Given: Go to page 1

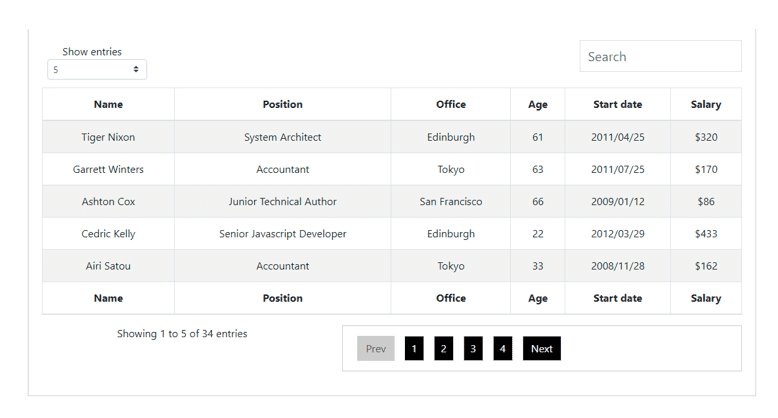Looking at the screenshot, I should 414,348.
